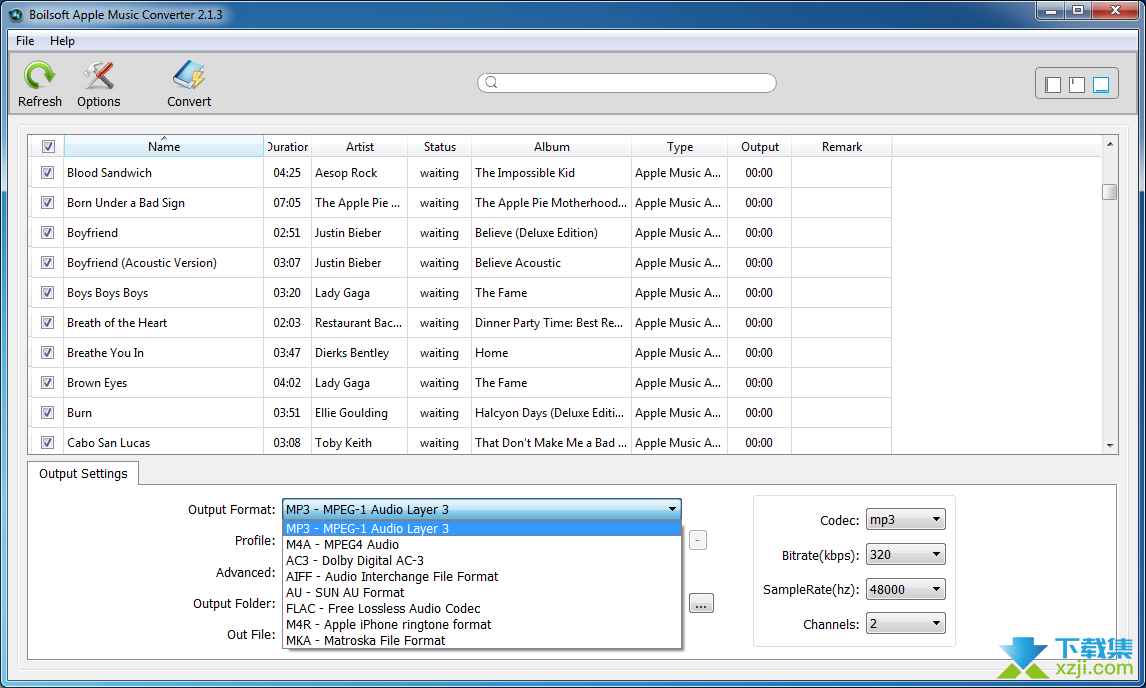Focus the search input field

[627, 83]
